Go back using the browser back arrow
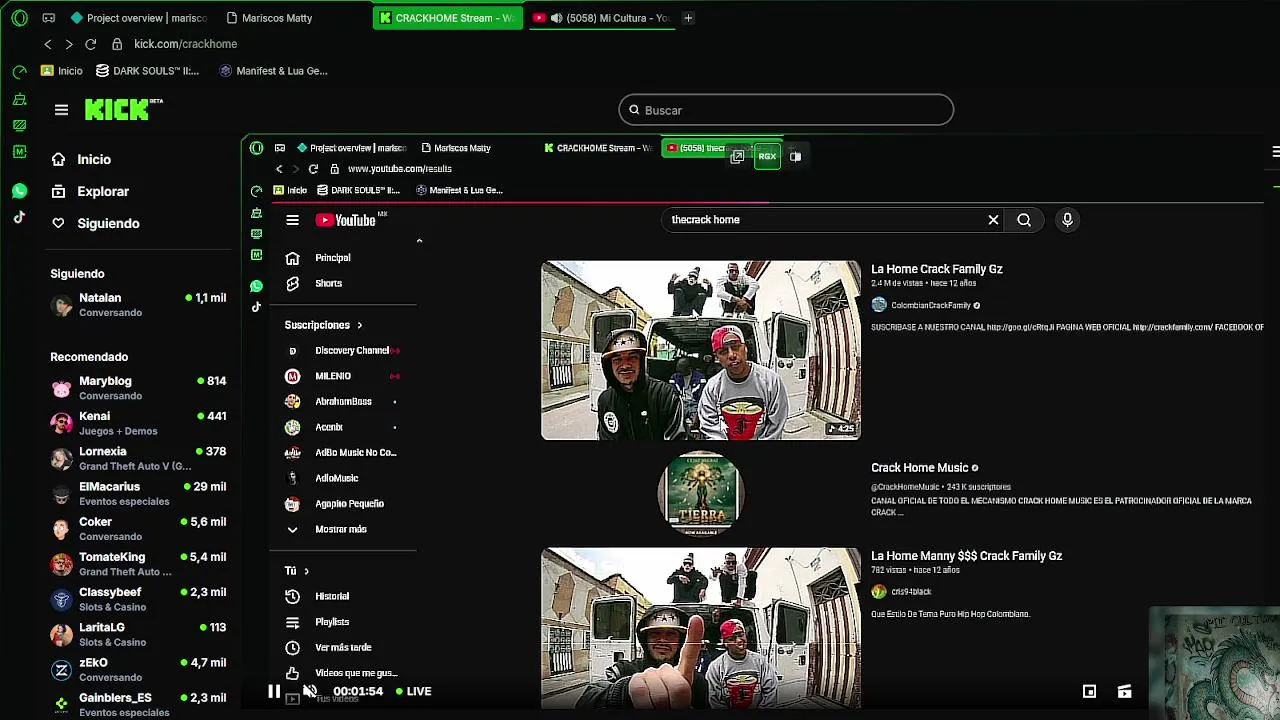 48,44
